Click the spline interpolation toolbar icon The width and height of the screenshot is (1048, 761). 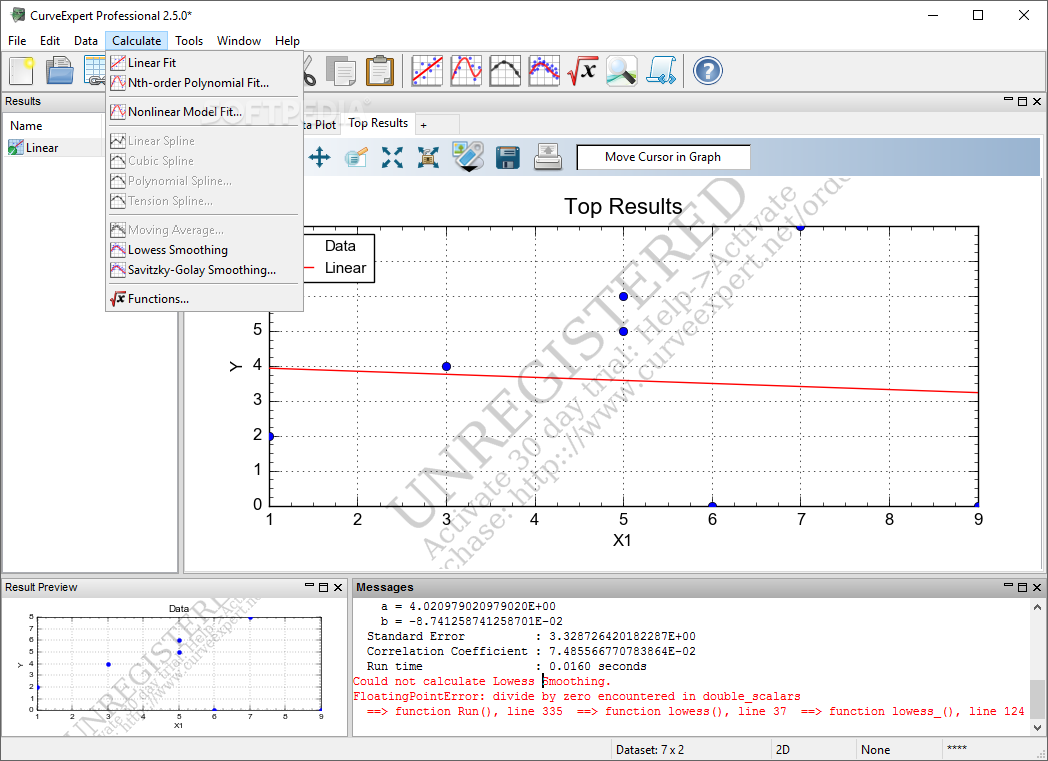coord(505,71)
